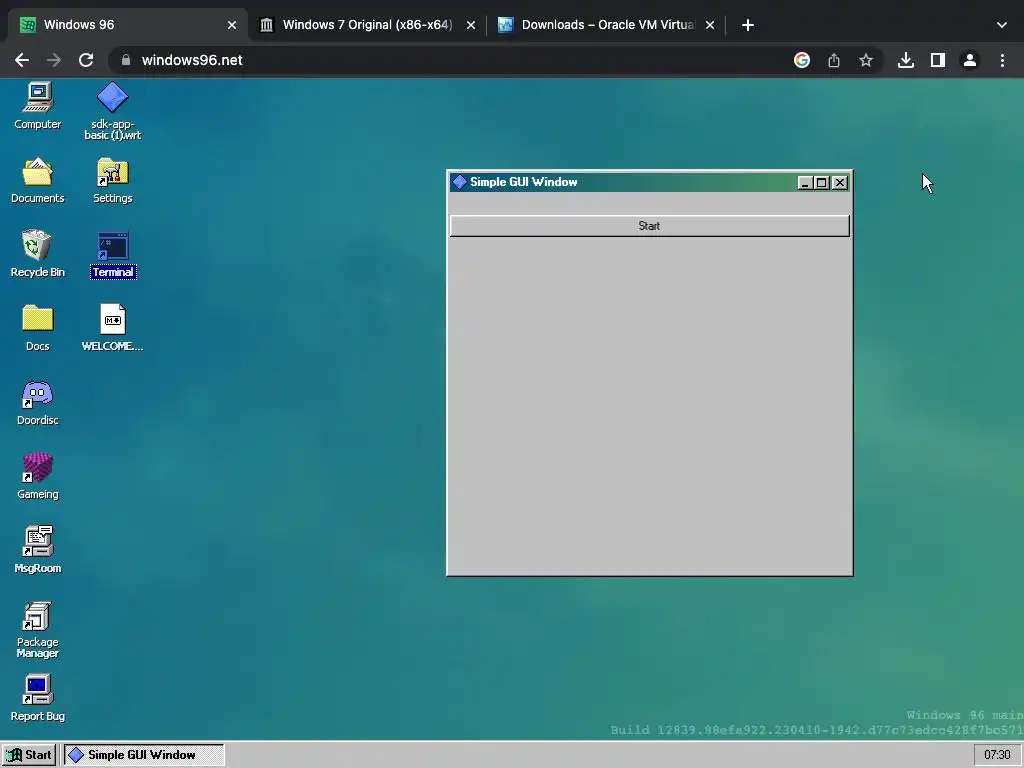Close the Downloads Oracle VM tab
Image resolution: width=1024 pixels, height=768 pixels.
pyautogui.click(x=710, y=25)
